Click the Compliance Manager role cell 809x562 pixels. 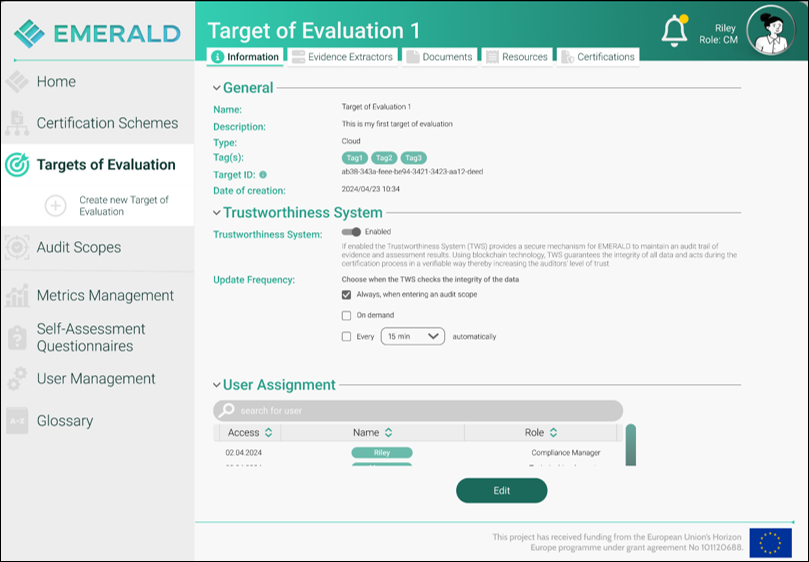(x=565, y=453)
